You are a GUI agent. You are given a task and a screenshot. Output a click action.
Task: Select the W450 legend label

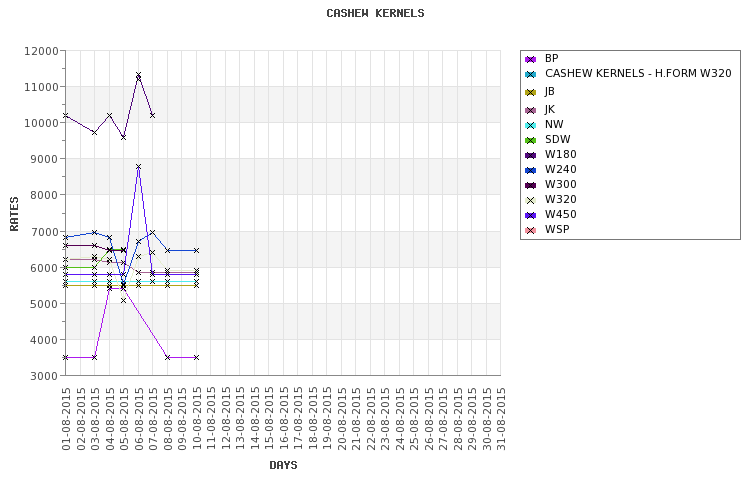560,214
